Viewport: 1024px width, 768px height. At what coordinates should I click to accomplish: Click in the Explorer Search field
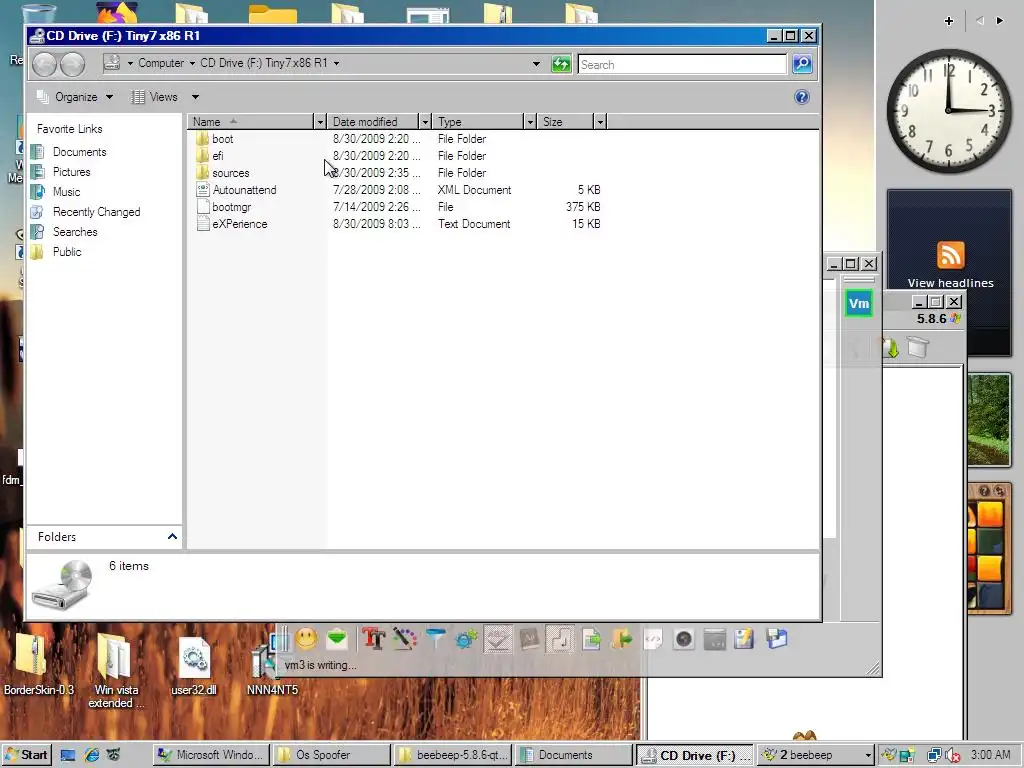point(682,65)
